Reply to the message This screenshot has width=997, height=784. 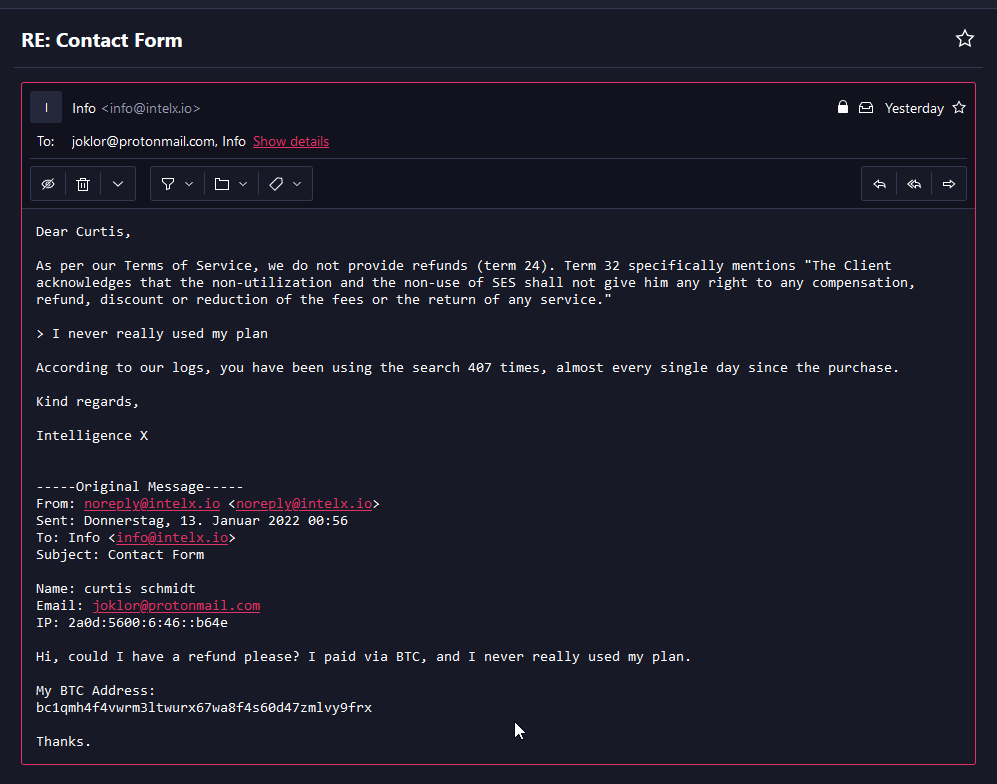point(879,184)
